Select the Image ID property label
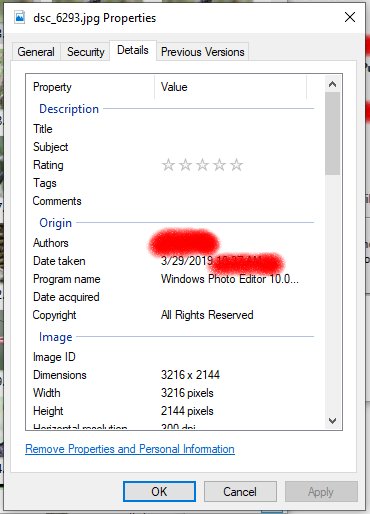 tap(54, 357)
